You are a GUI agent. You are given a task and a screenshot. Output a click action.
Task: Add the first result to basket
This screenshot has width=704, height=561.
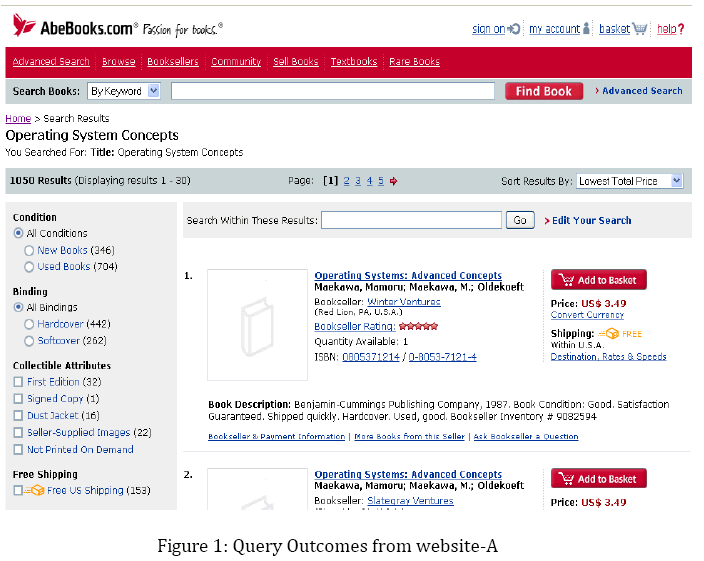pyautogui.click(x=598, y=280)
